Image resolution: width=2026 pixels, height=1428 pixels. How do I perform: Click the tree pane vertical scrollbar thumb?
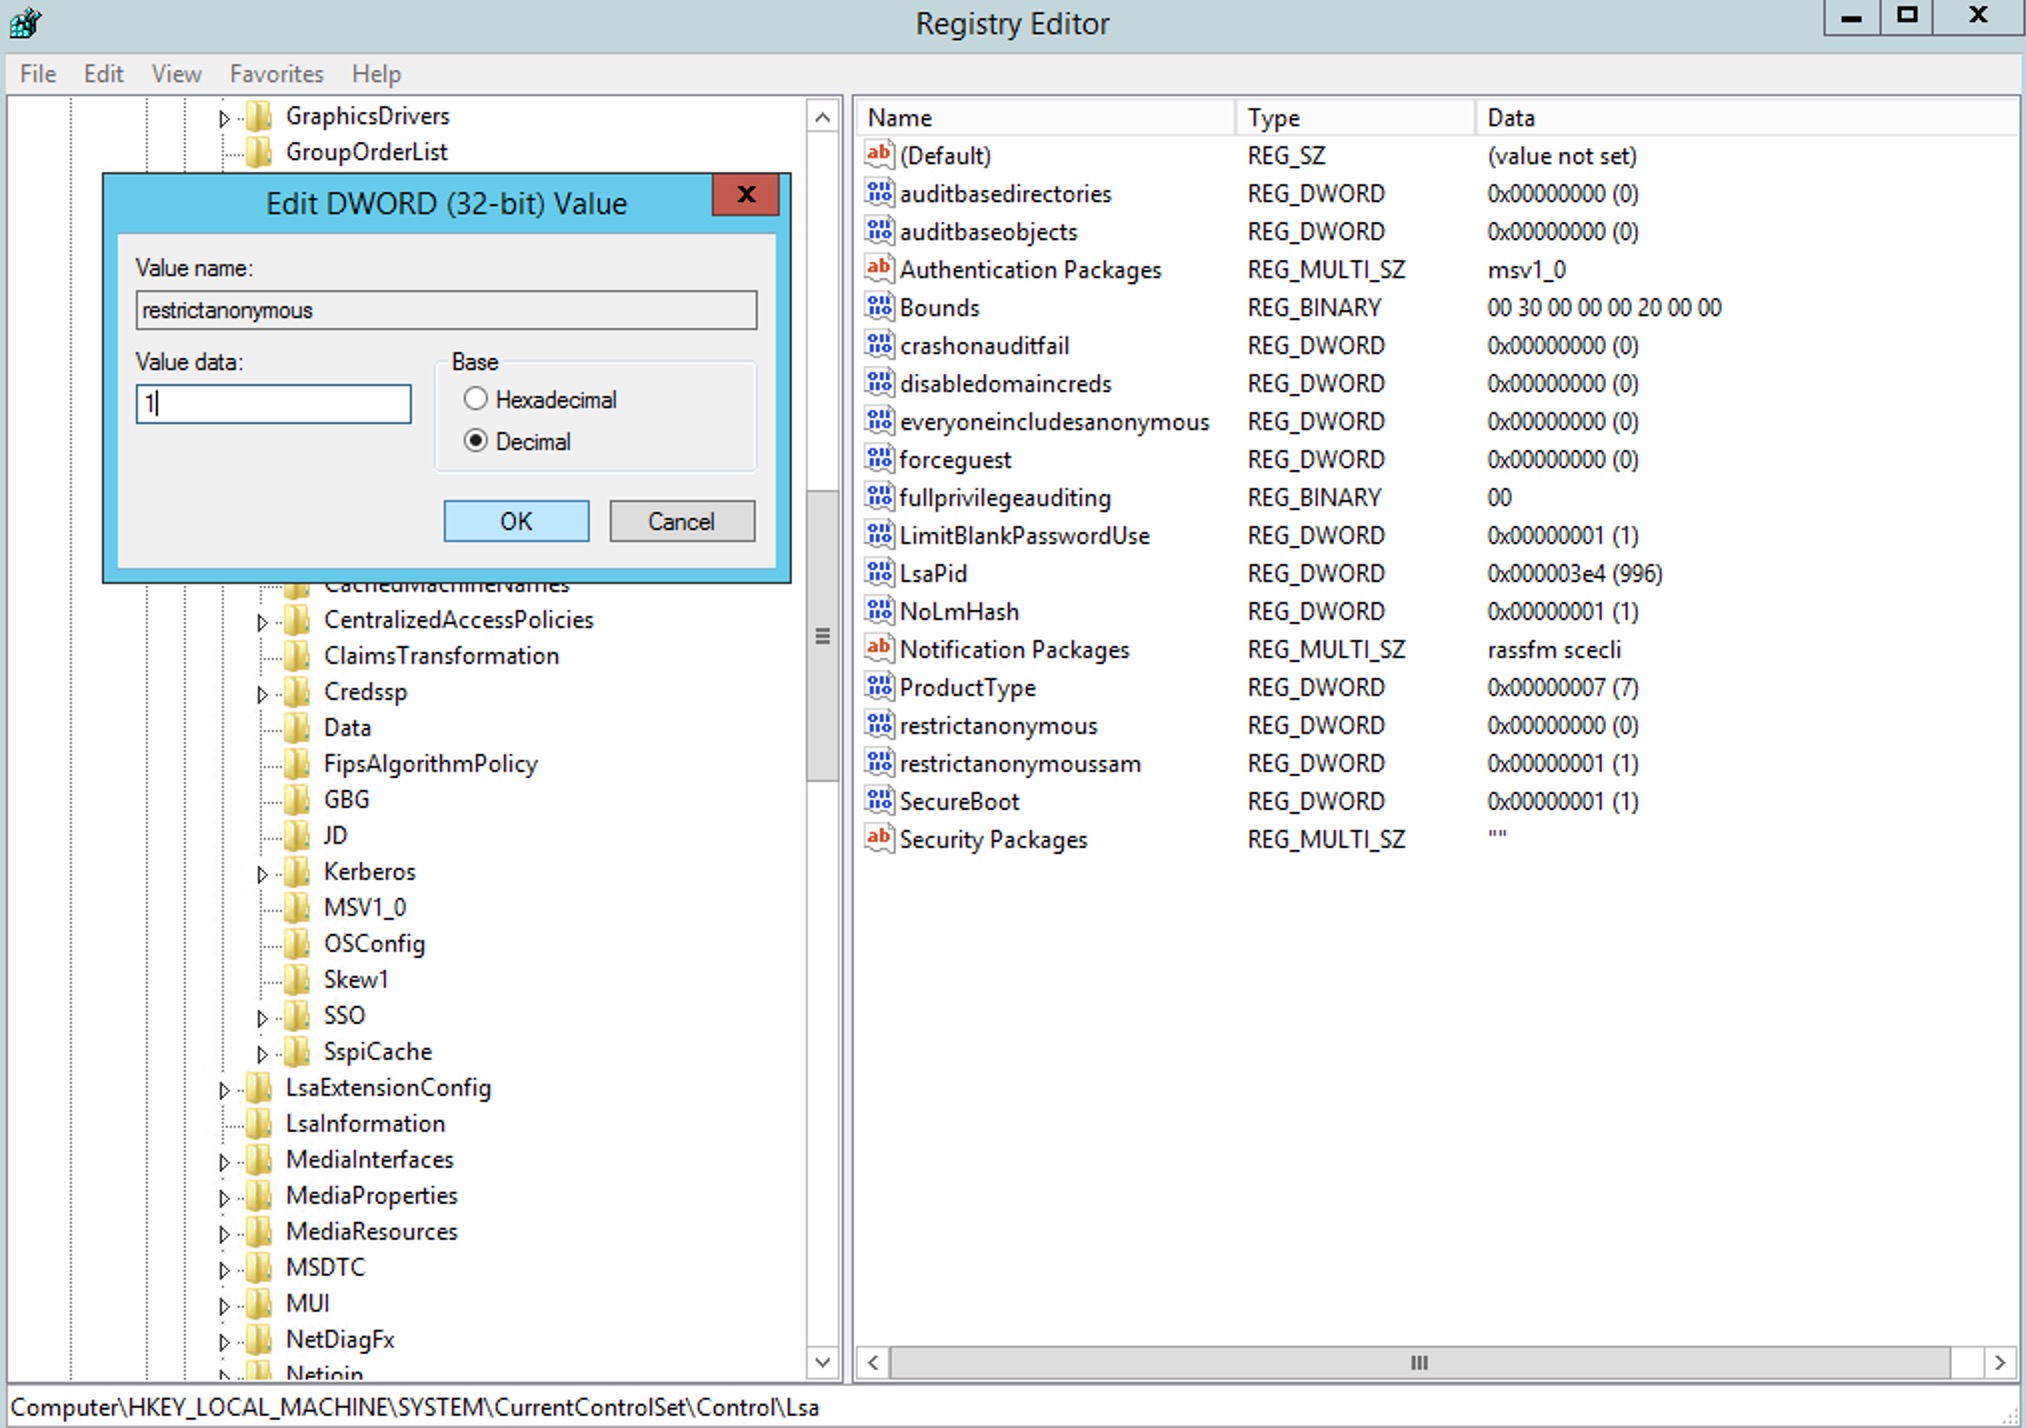[x=822, y=635]
